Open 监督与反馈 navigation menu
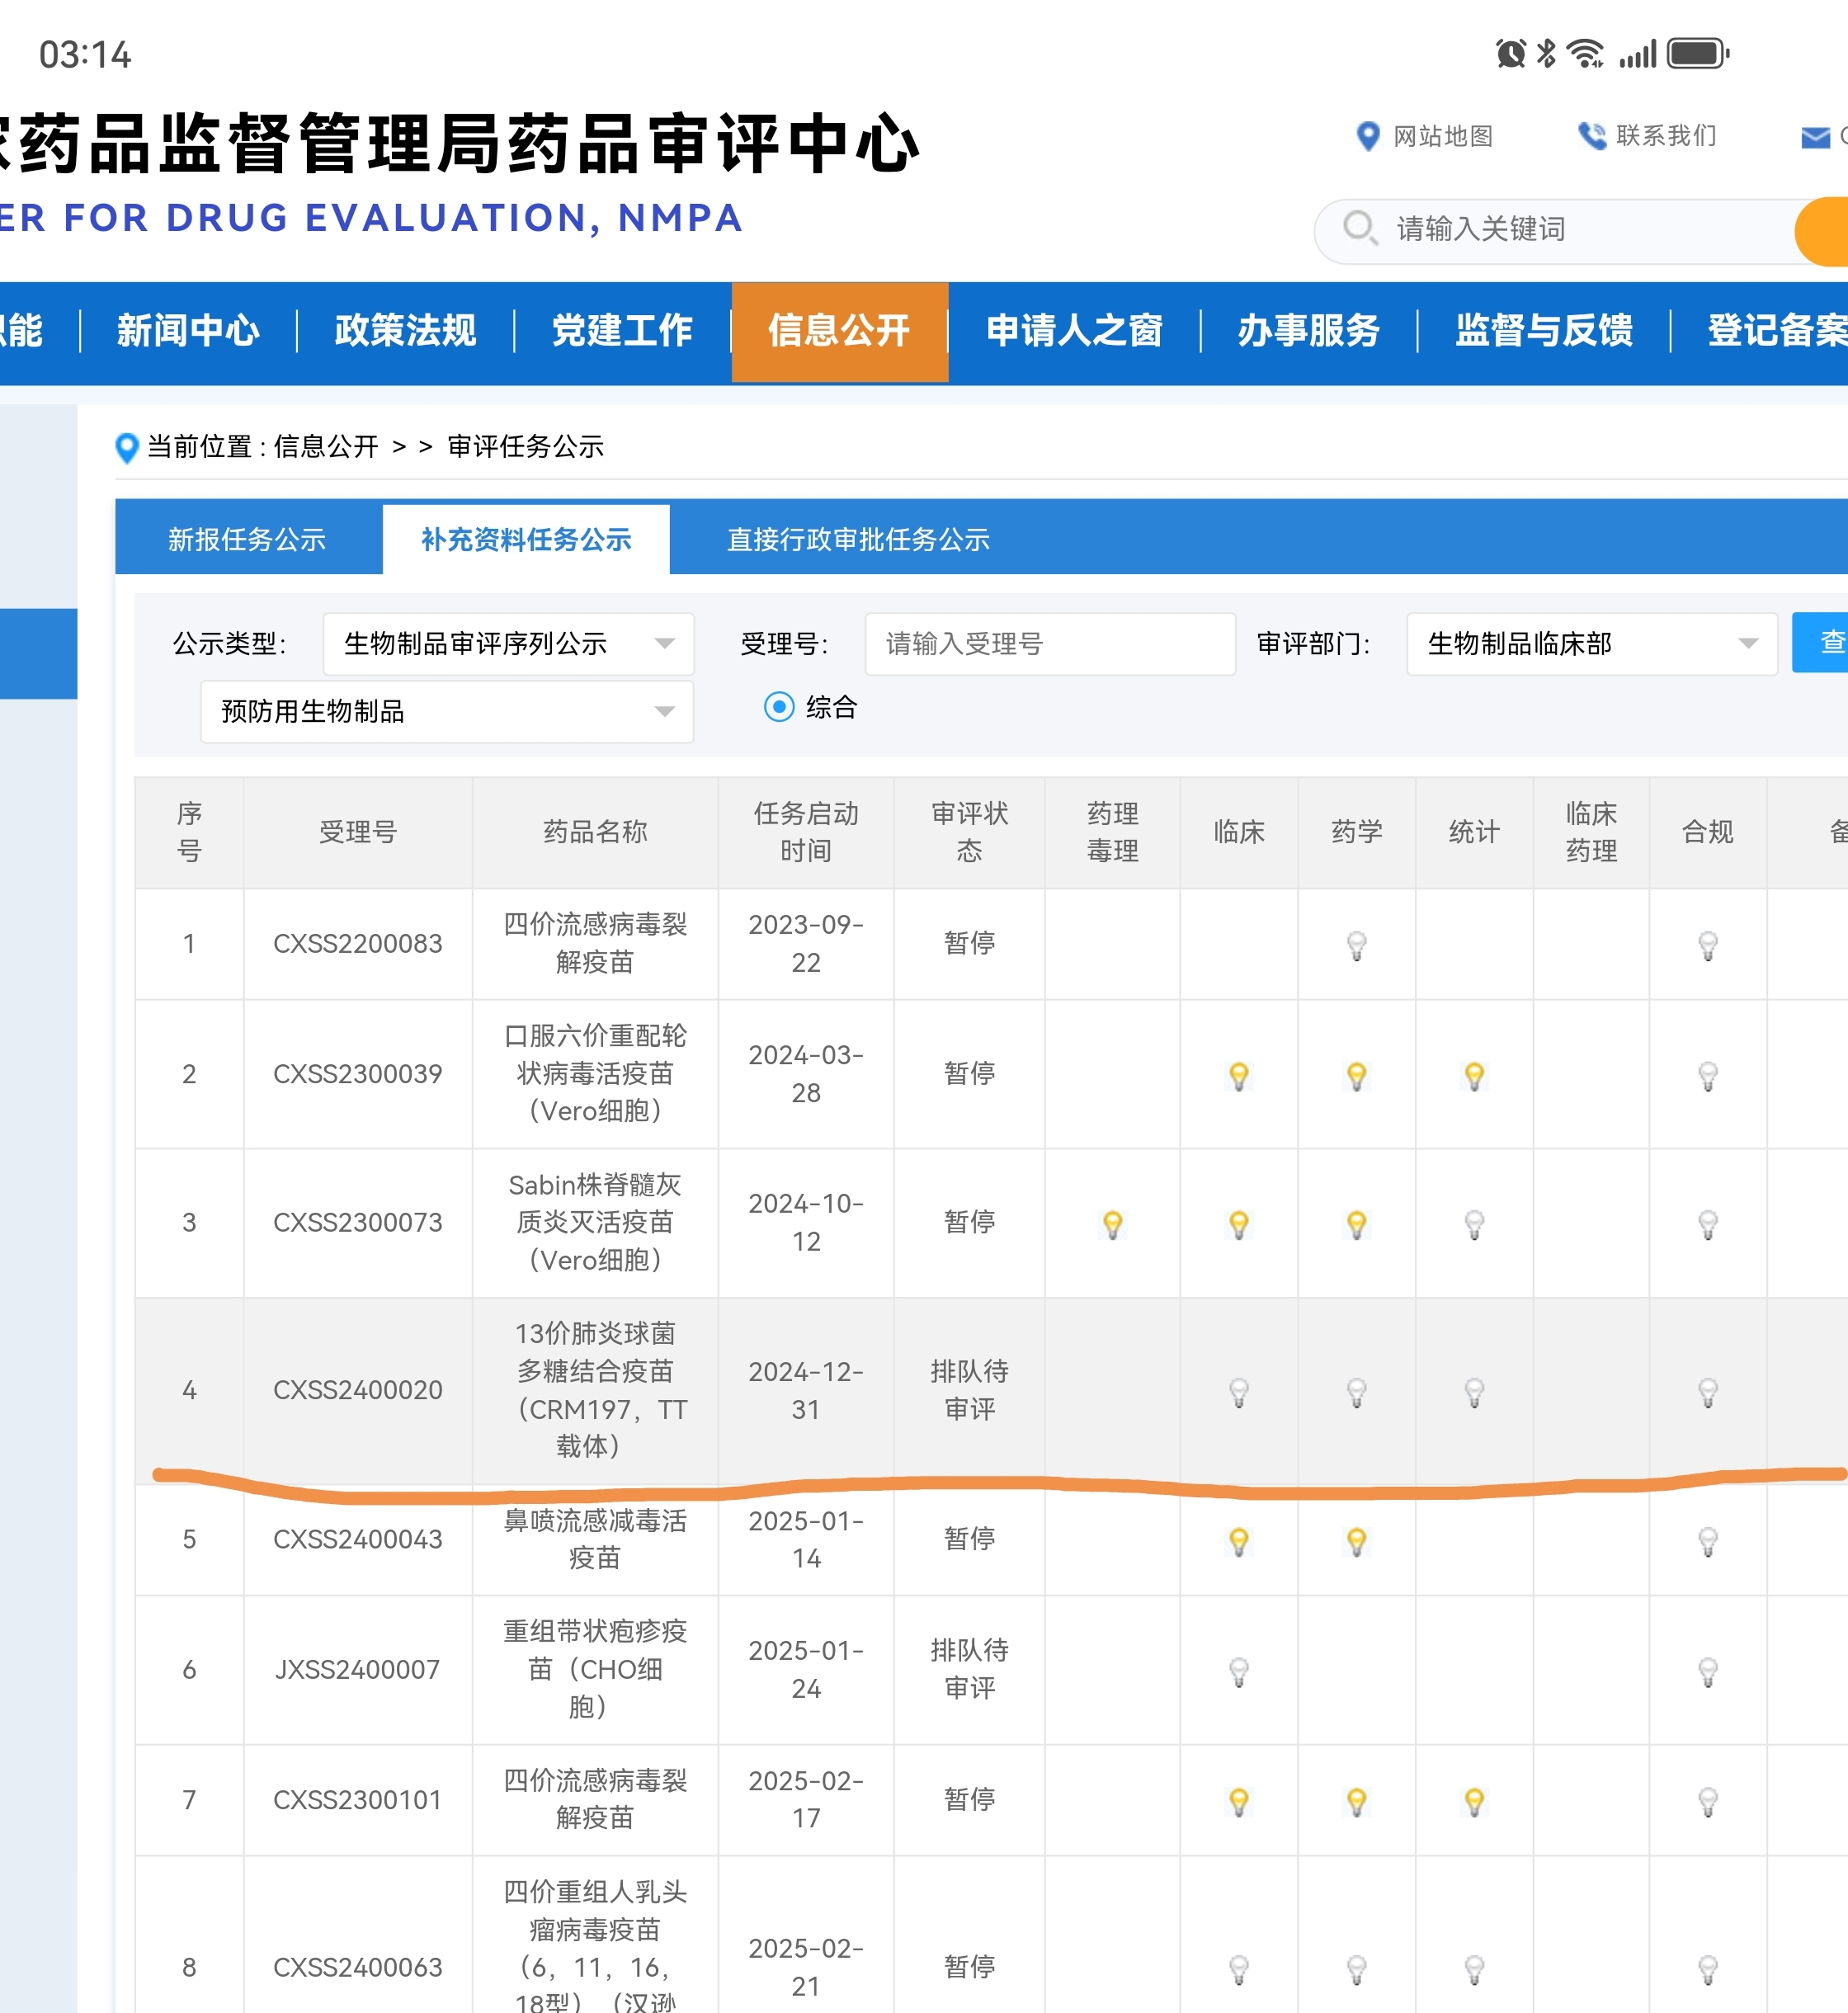Screen dimensions: 1848x2013 pyautogui.click(x=1544, y=330)
